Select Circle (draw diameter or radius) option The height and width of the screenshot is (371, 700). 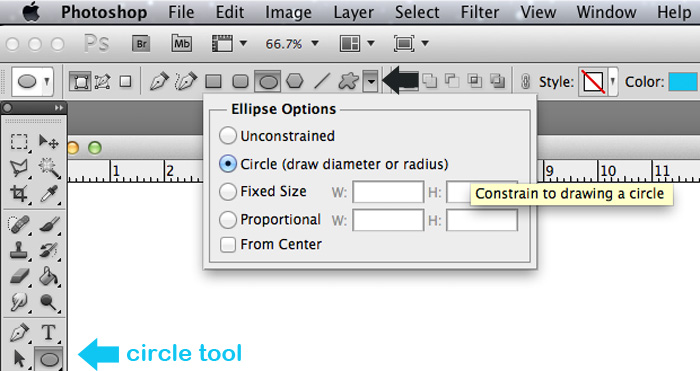click(x=228, y=164)
